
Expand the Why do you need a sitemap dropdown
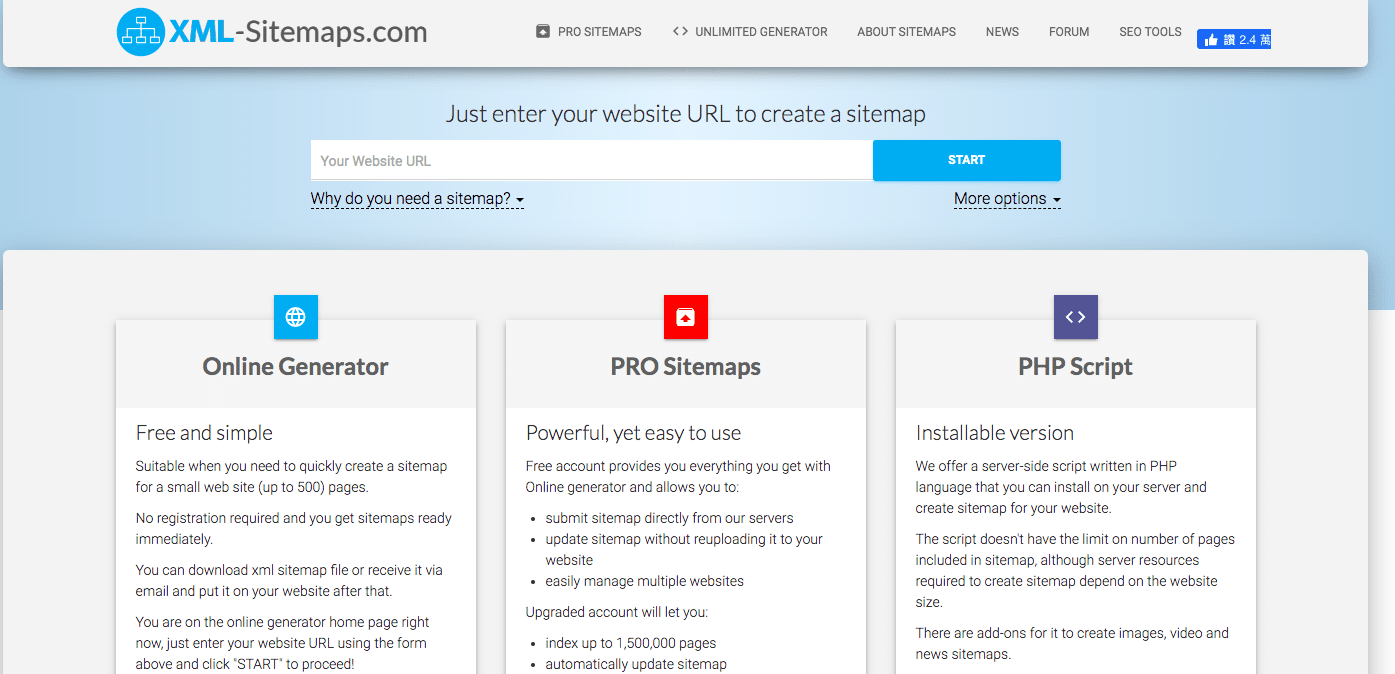(x=417, y=198)
